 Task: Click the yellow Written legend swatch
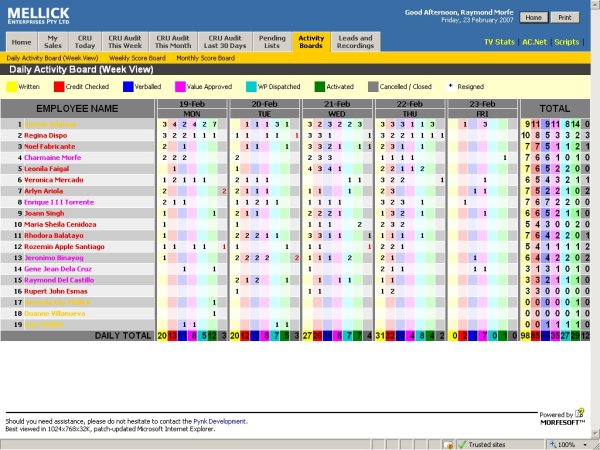click(11, 87)
